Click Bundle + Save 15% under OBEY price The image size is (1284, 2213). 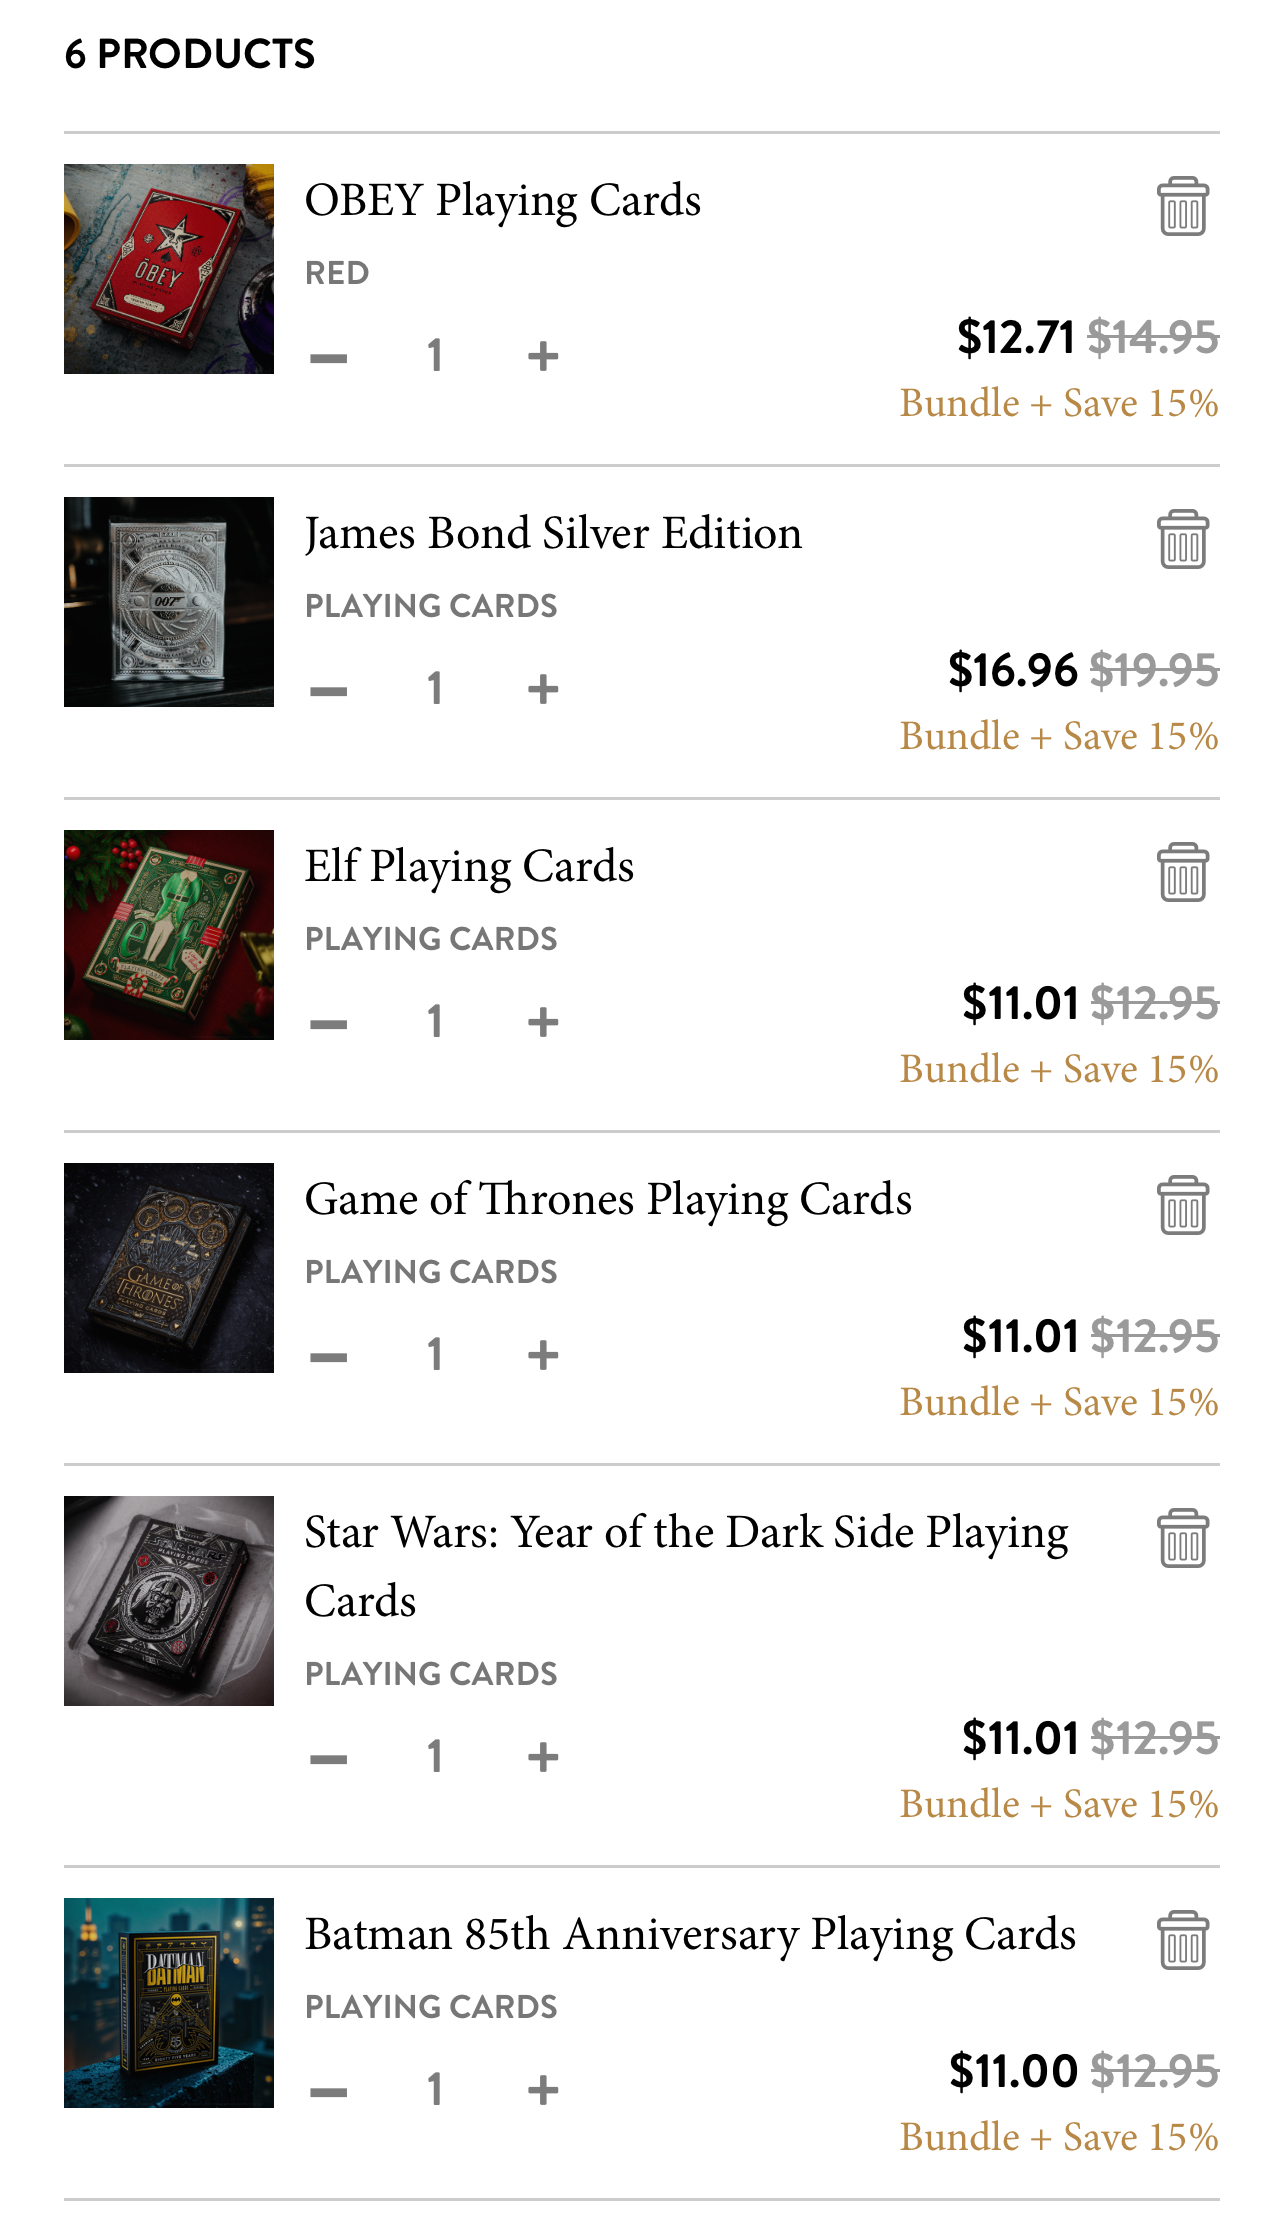click(x=1058, y=403)
